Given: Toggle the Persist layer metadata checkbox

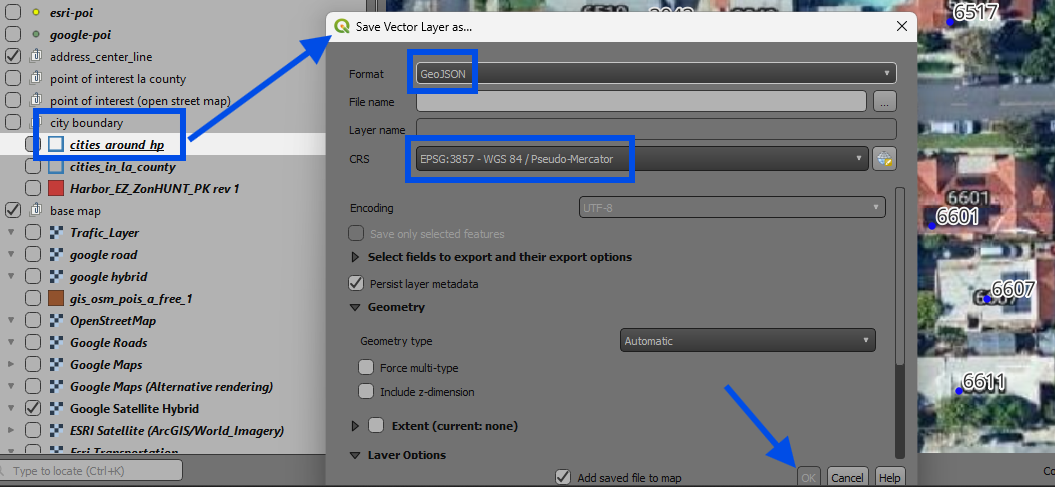Looking at the screenshot, I should point(355,284).
